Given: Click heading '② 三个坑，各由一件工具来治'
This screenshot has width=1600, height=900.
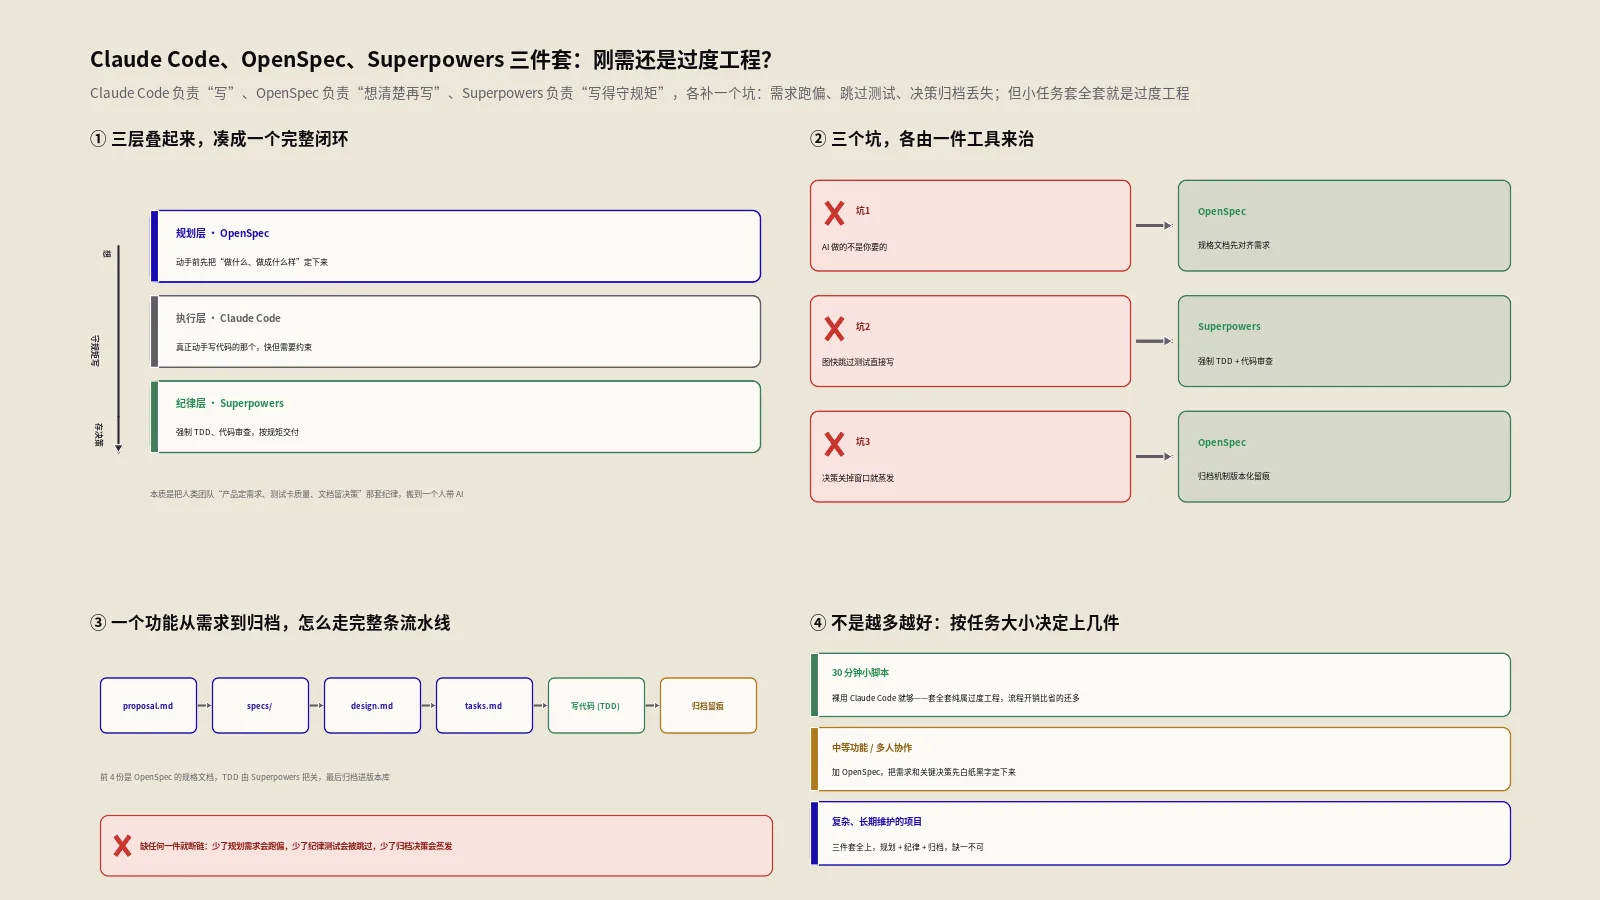Looking at the screenshot, I should (x=922, y=139).
